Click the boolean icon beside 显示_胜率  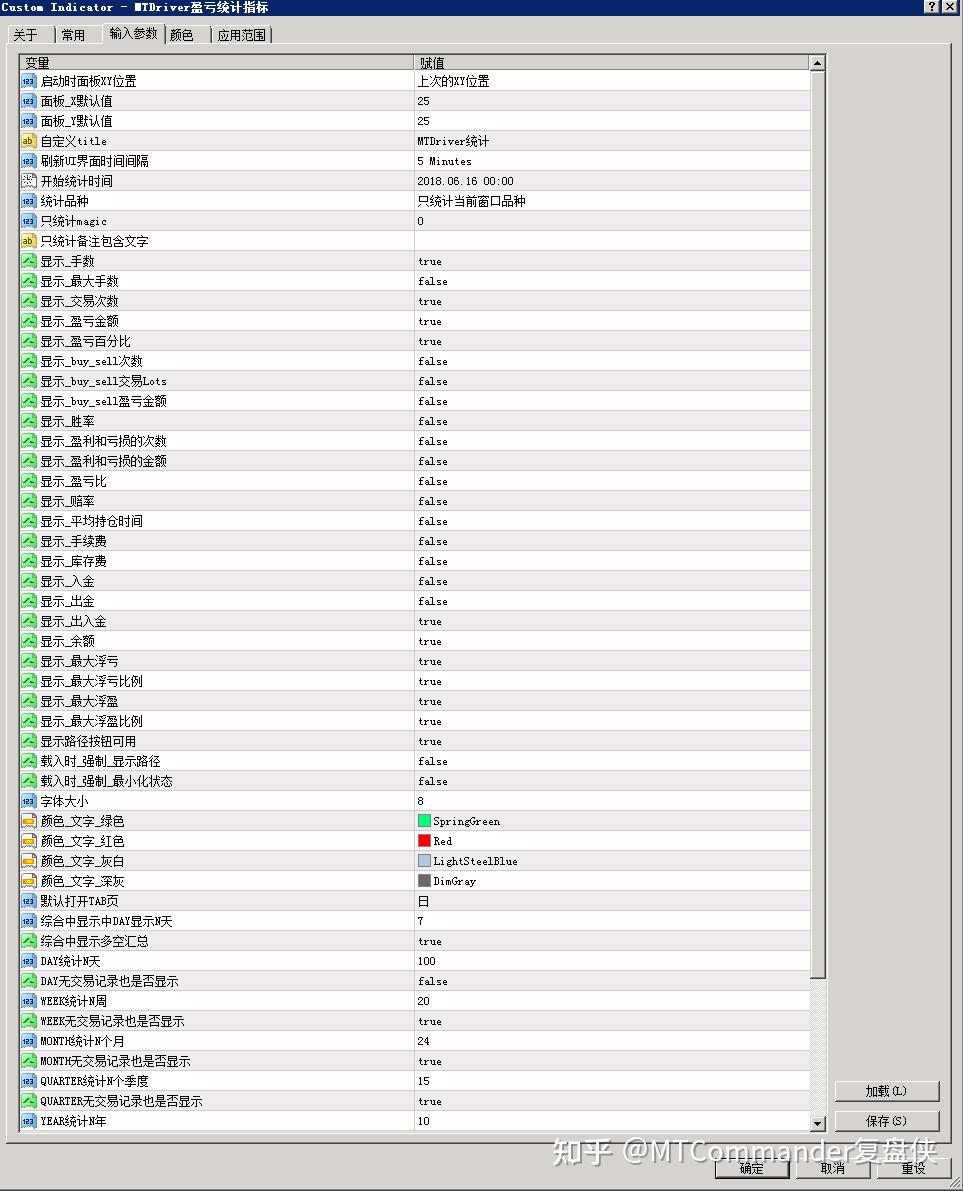click(x=27, y=421)
